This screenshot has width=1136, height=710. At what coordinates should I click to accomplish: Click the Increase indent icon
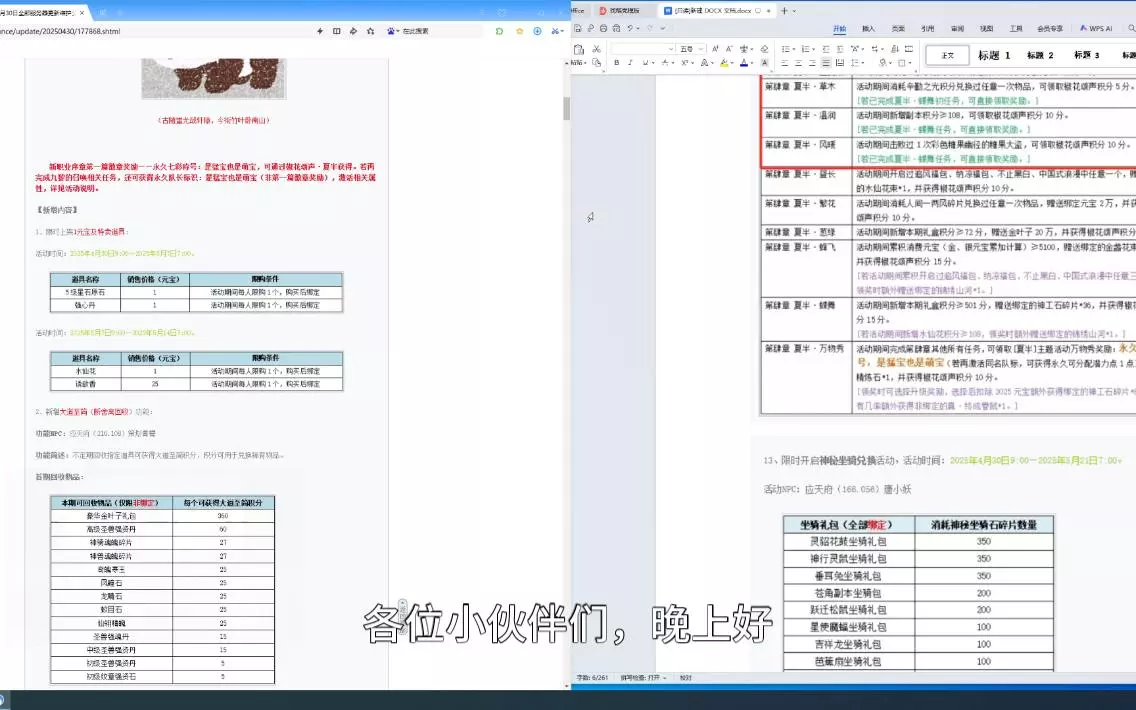pyautogui.click(x=840, y=49)
